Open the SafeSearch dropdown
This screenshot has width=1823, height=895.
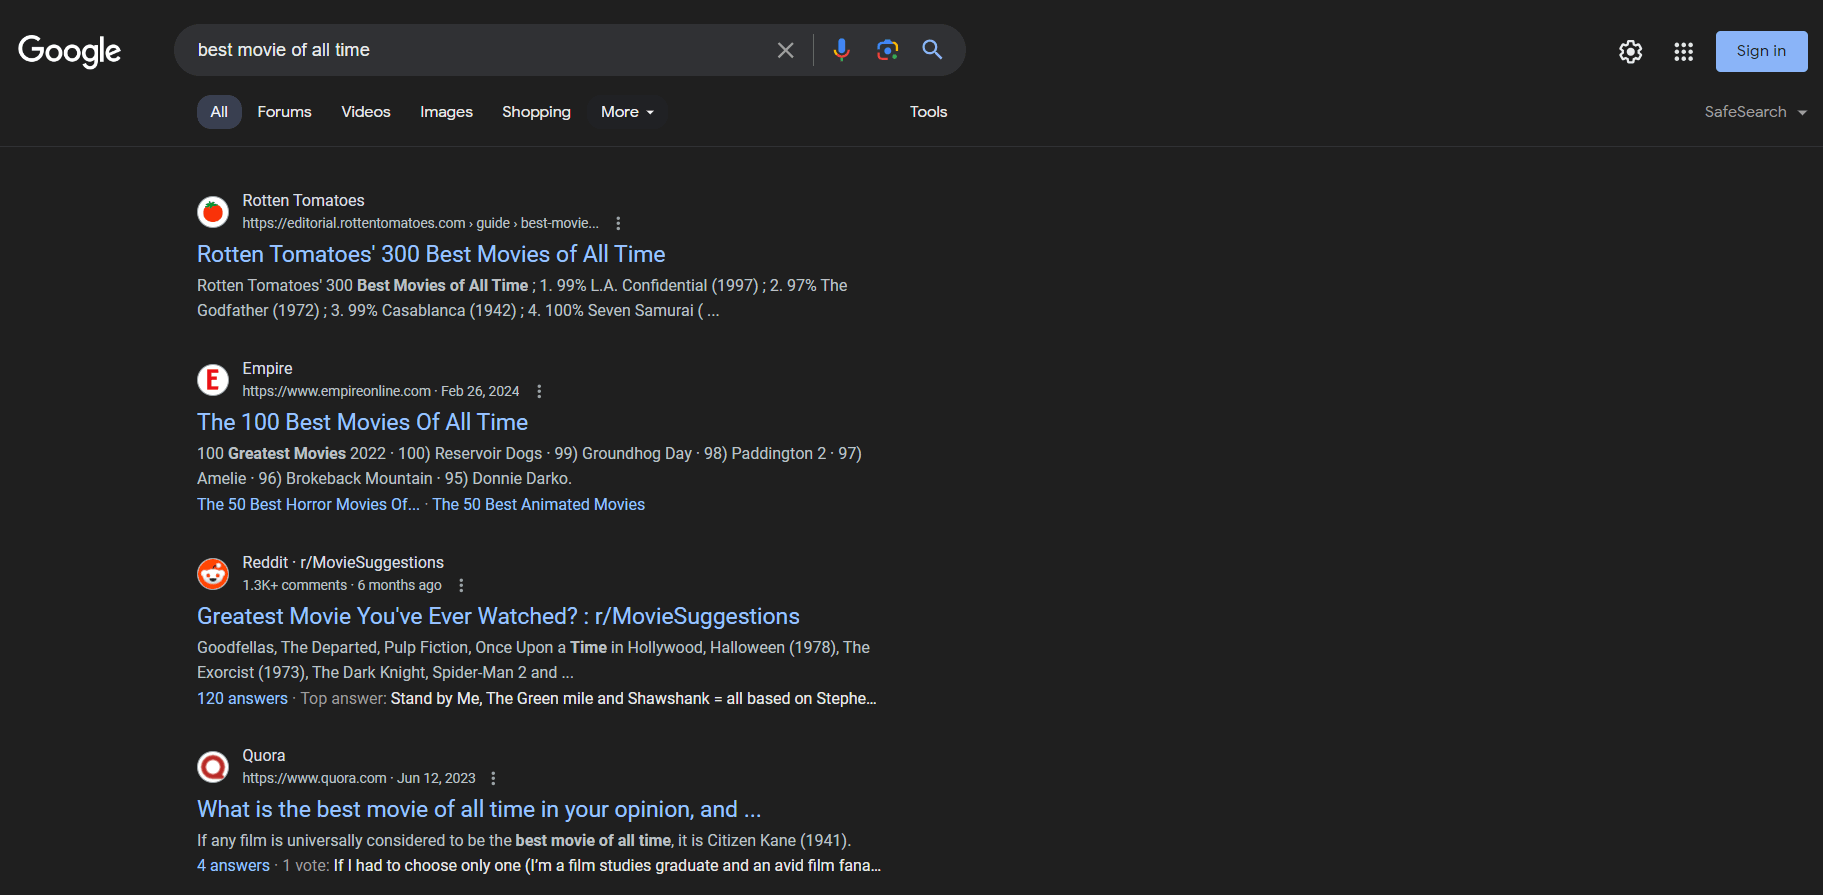pos(1756,112)
